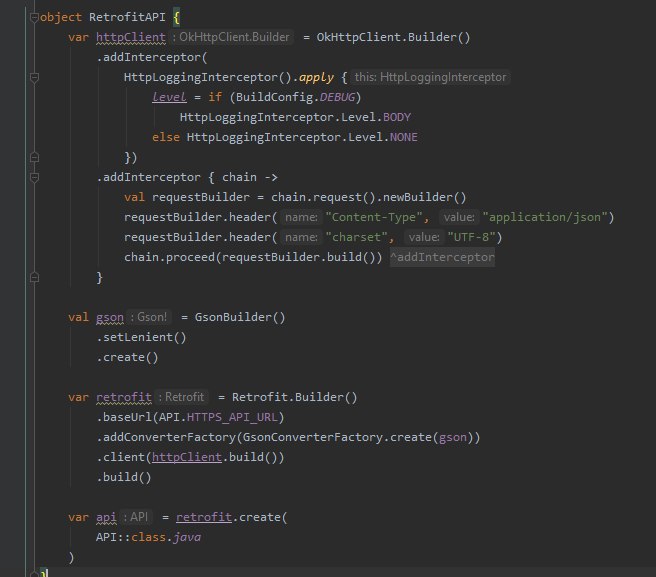Click the OkHttpClient.Builder() constructor call

(393, 37)
